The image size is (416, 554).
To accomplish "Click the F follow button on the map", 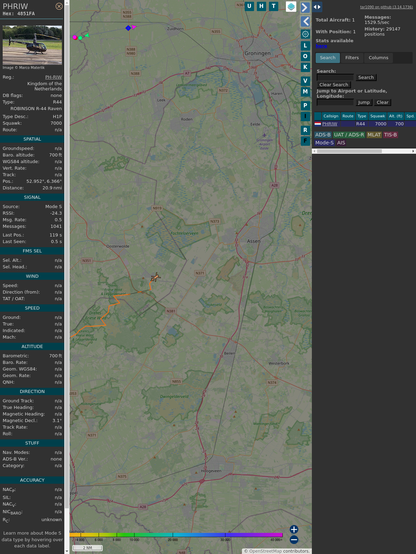I will pyautogui.click(x=305, y=141).
